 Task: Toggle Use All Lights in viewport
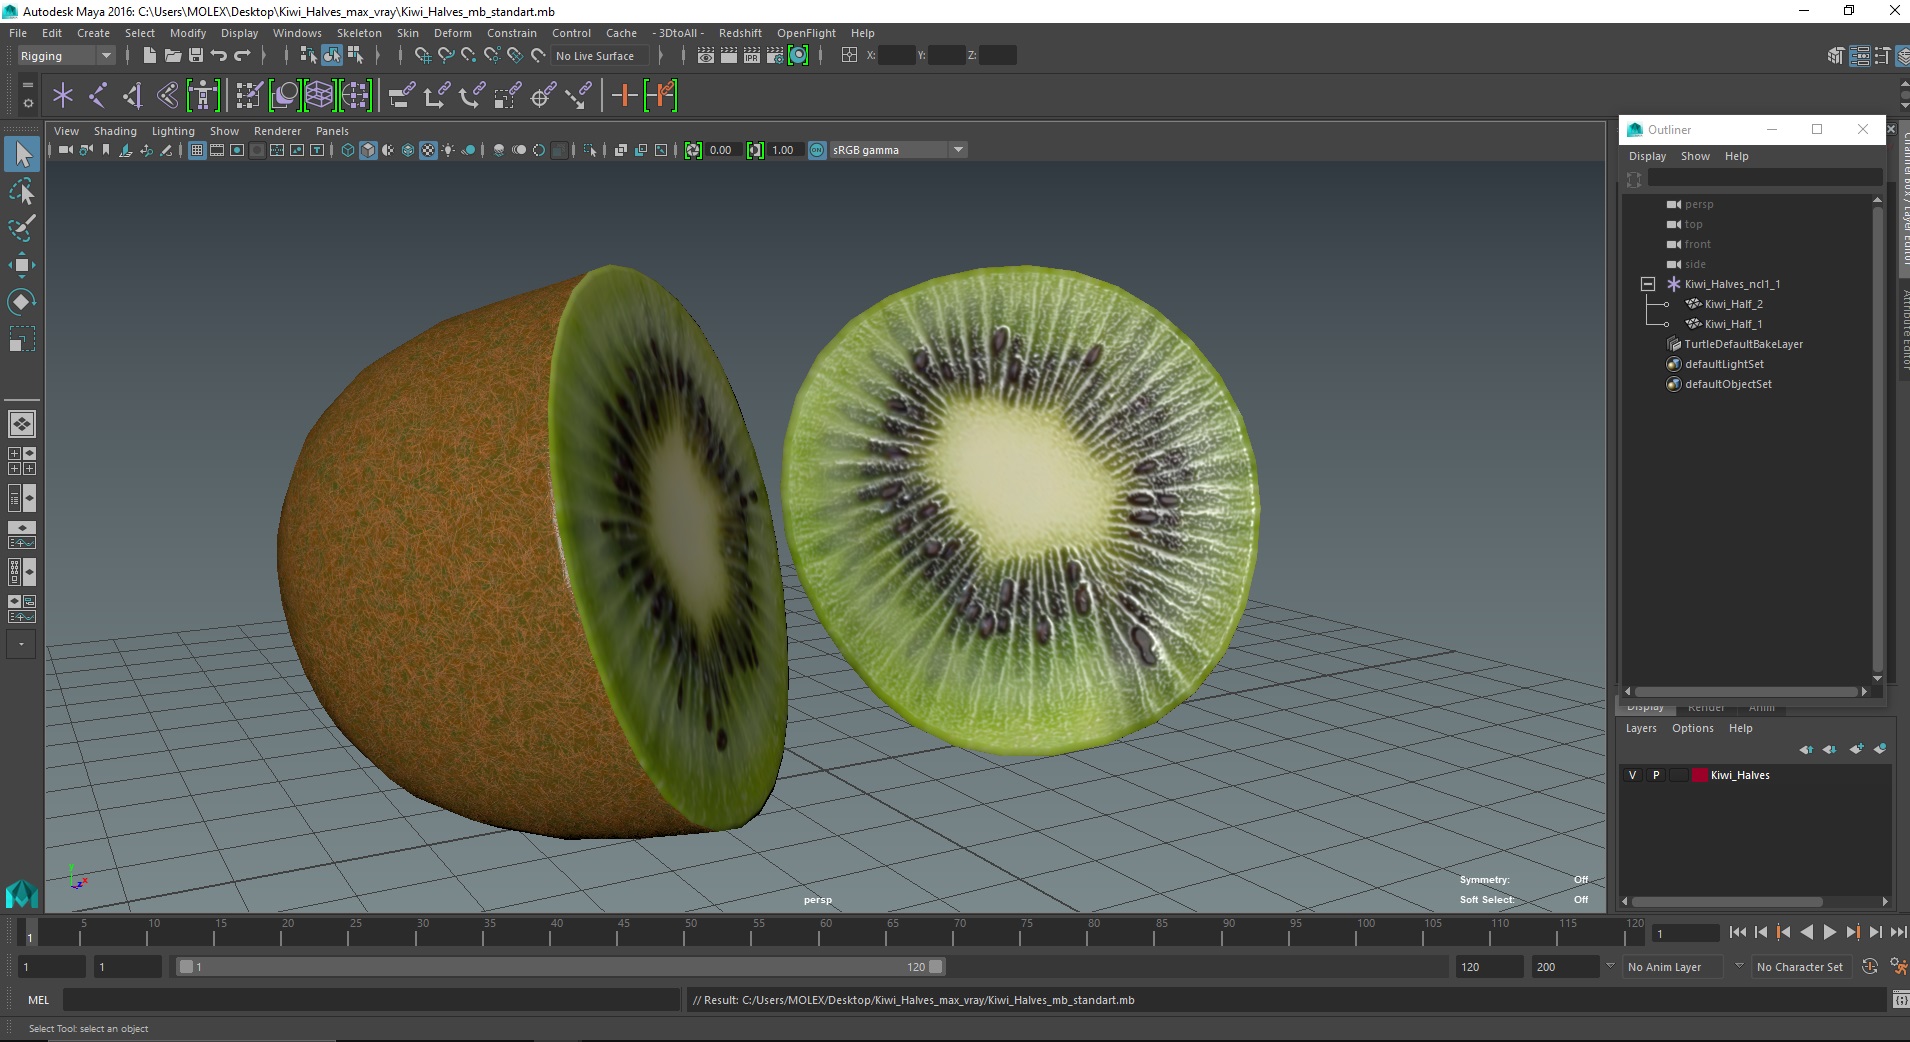pyautogui.click(x=448, y=150)
